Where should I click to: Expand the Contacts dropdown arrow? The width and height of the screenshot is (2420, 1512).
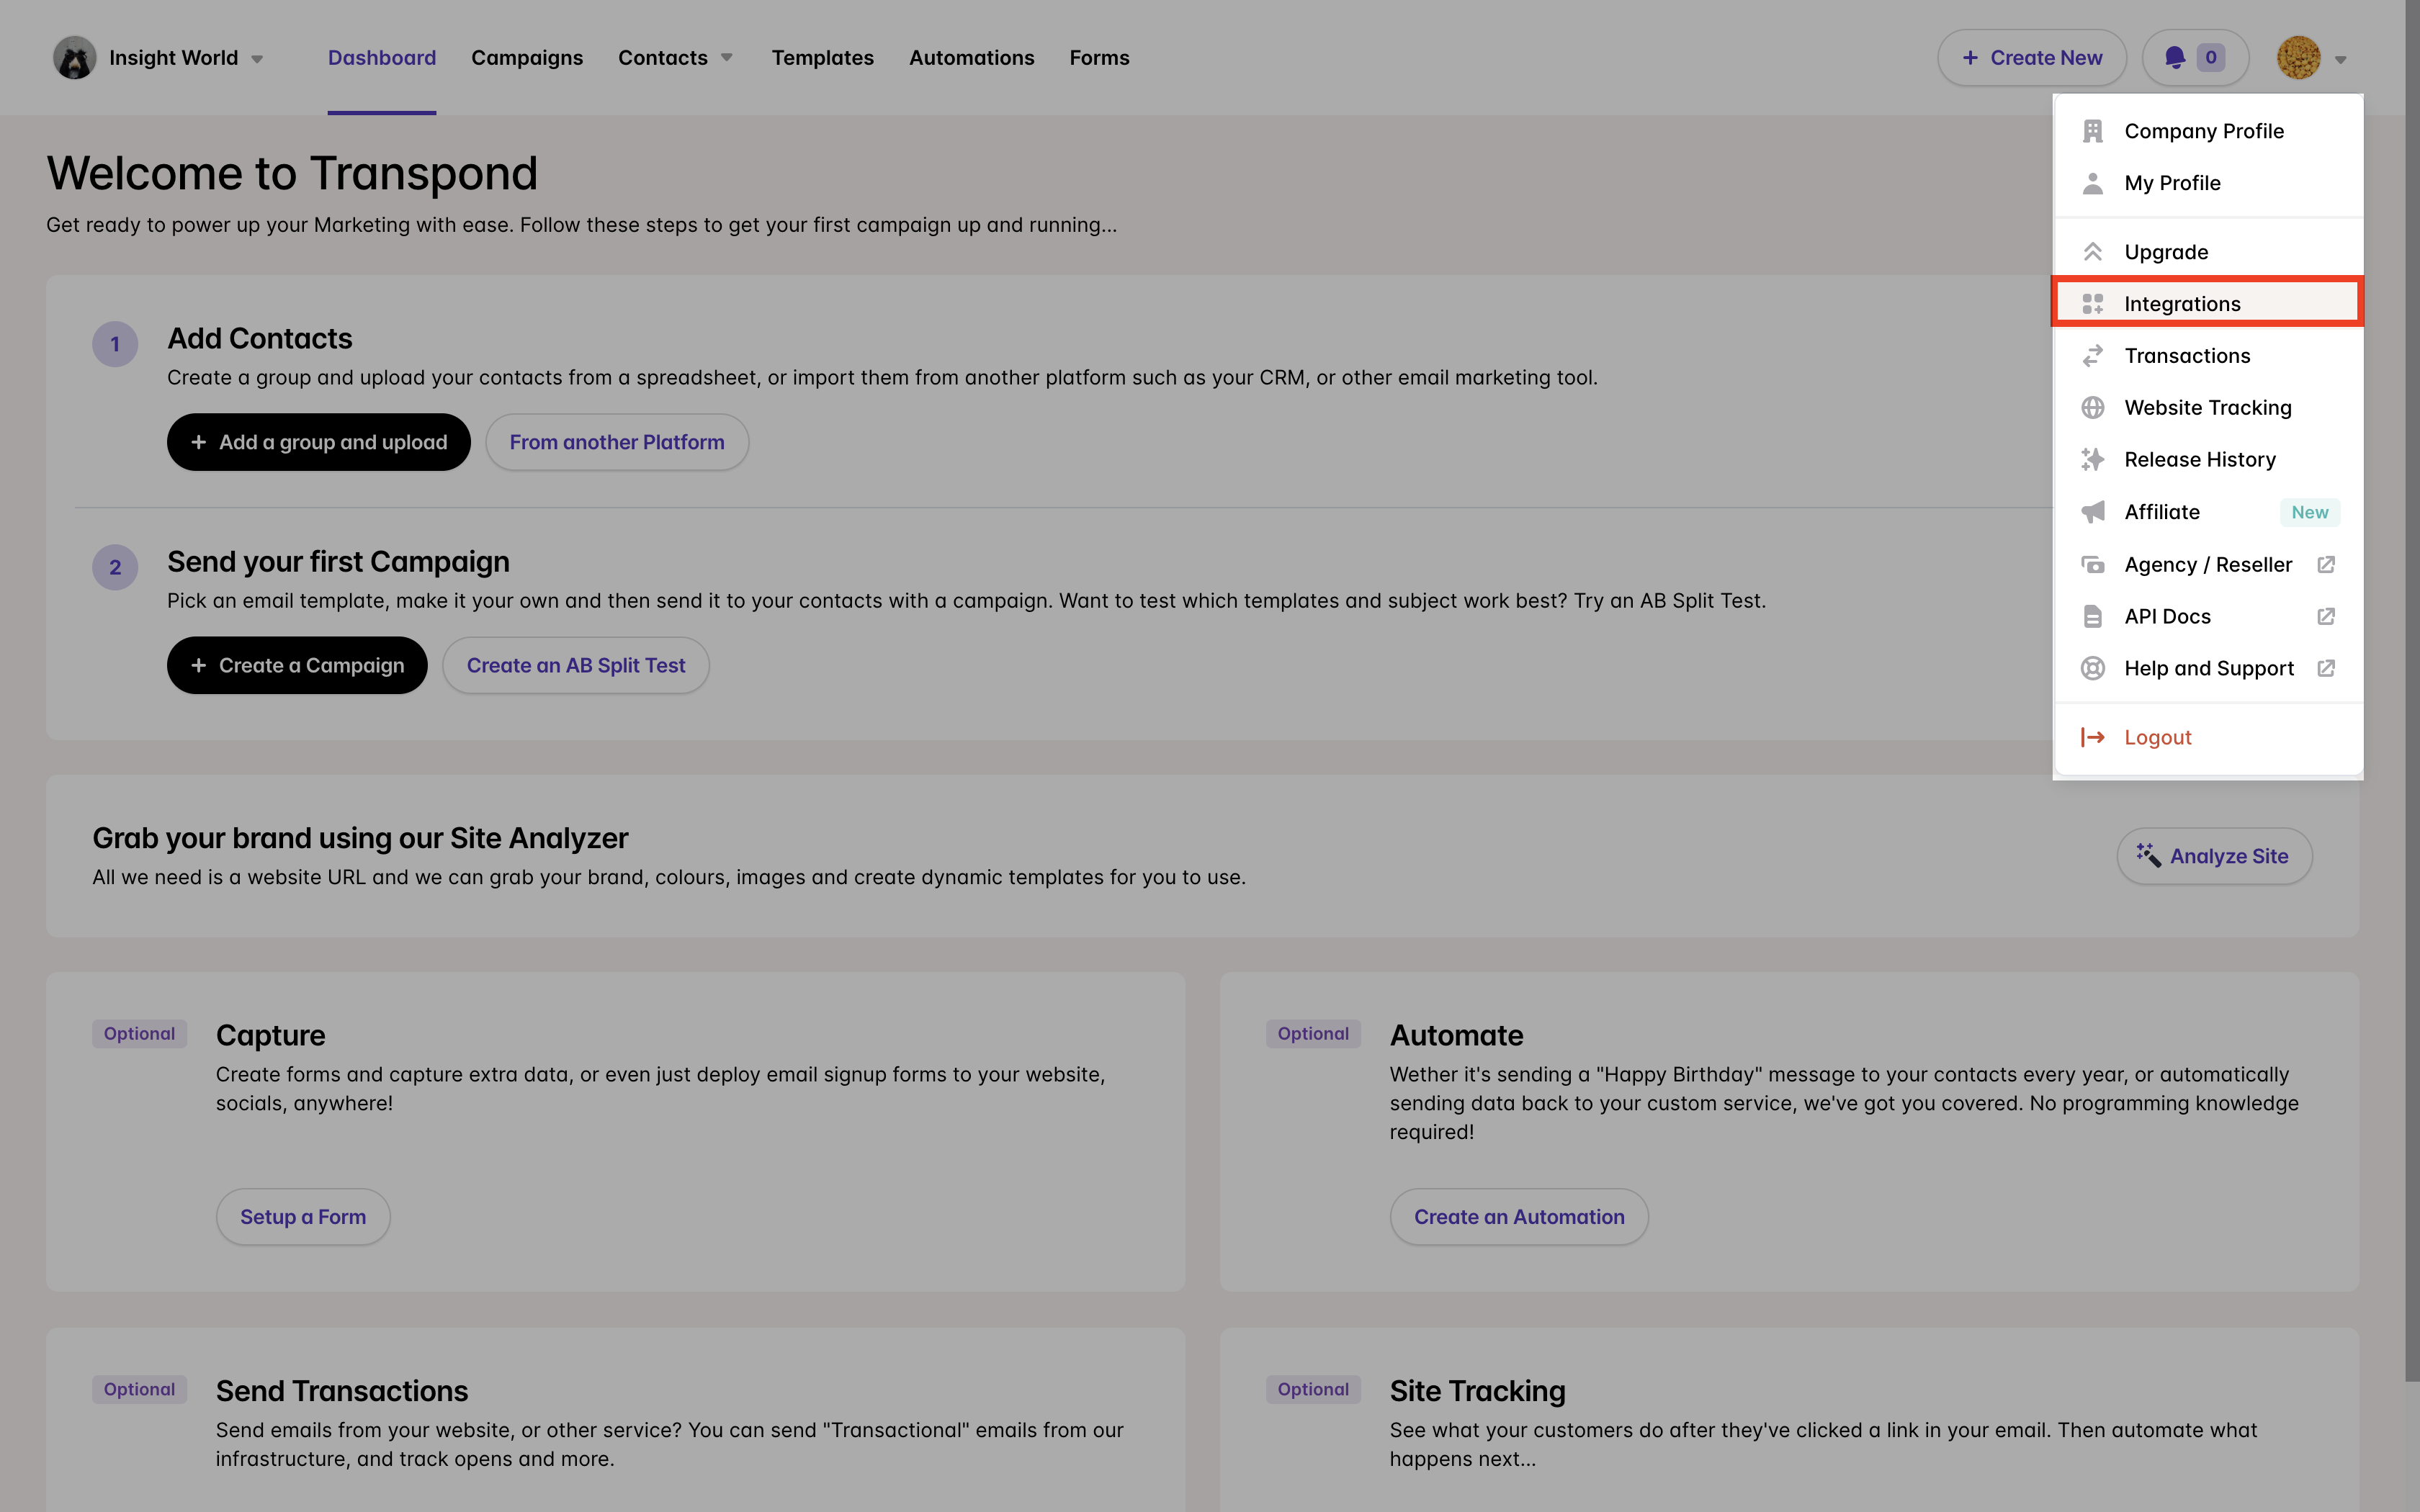click(727, 58)
